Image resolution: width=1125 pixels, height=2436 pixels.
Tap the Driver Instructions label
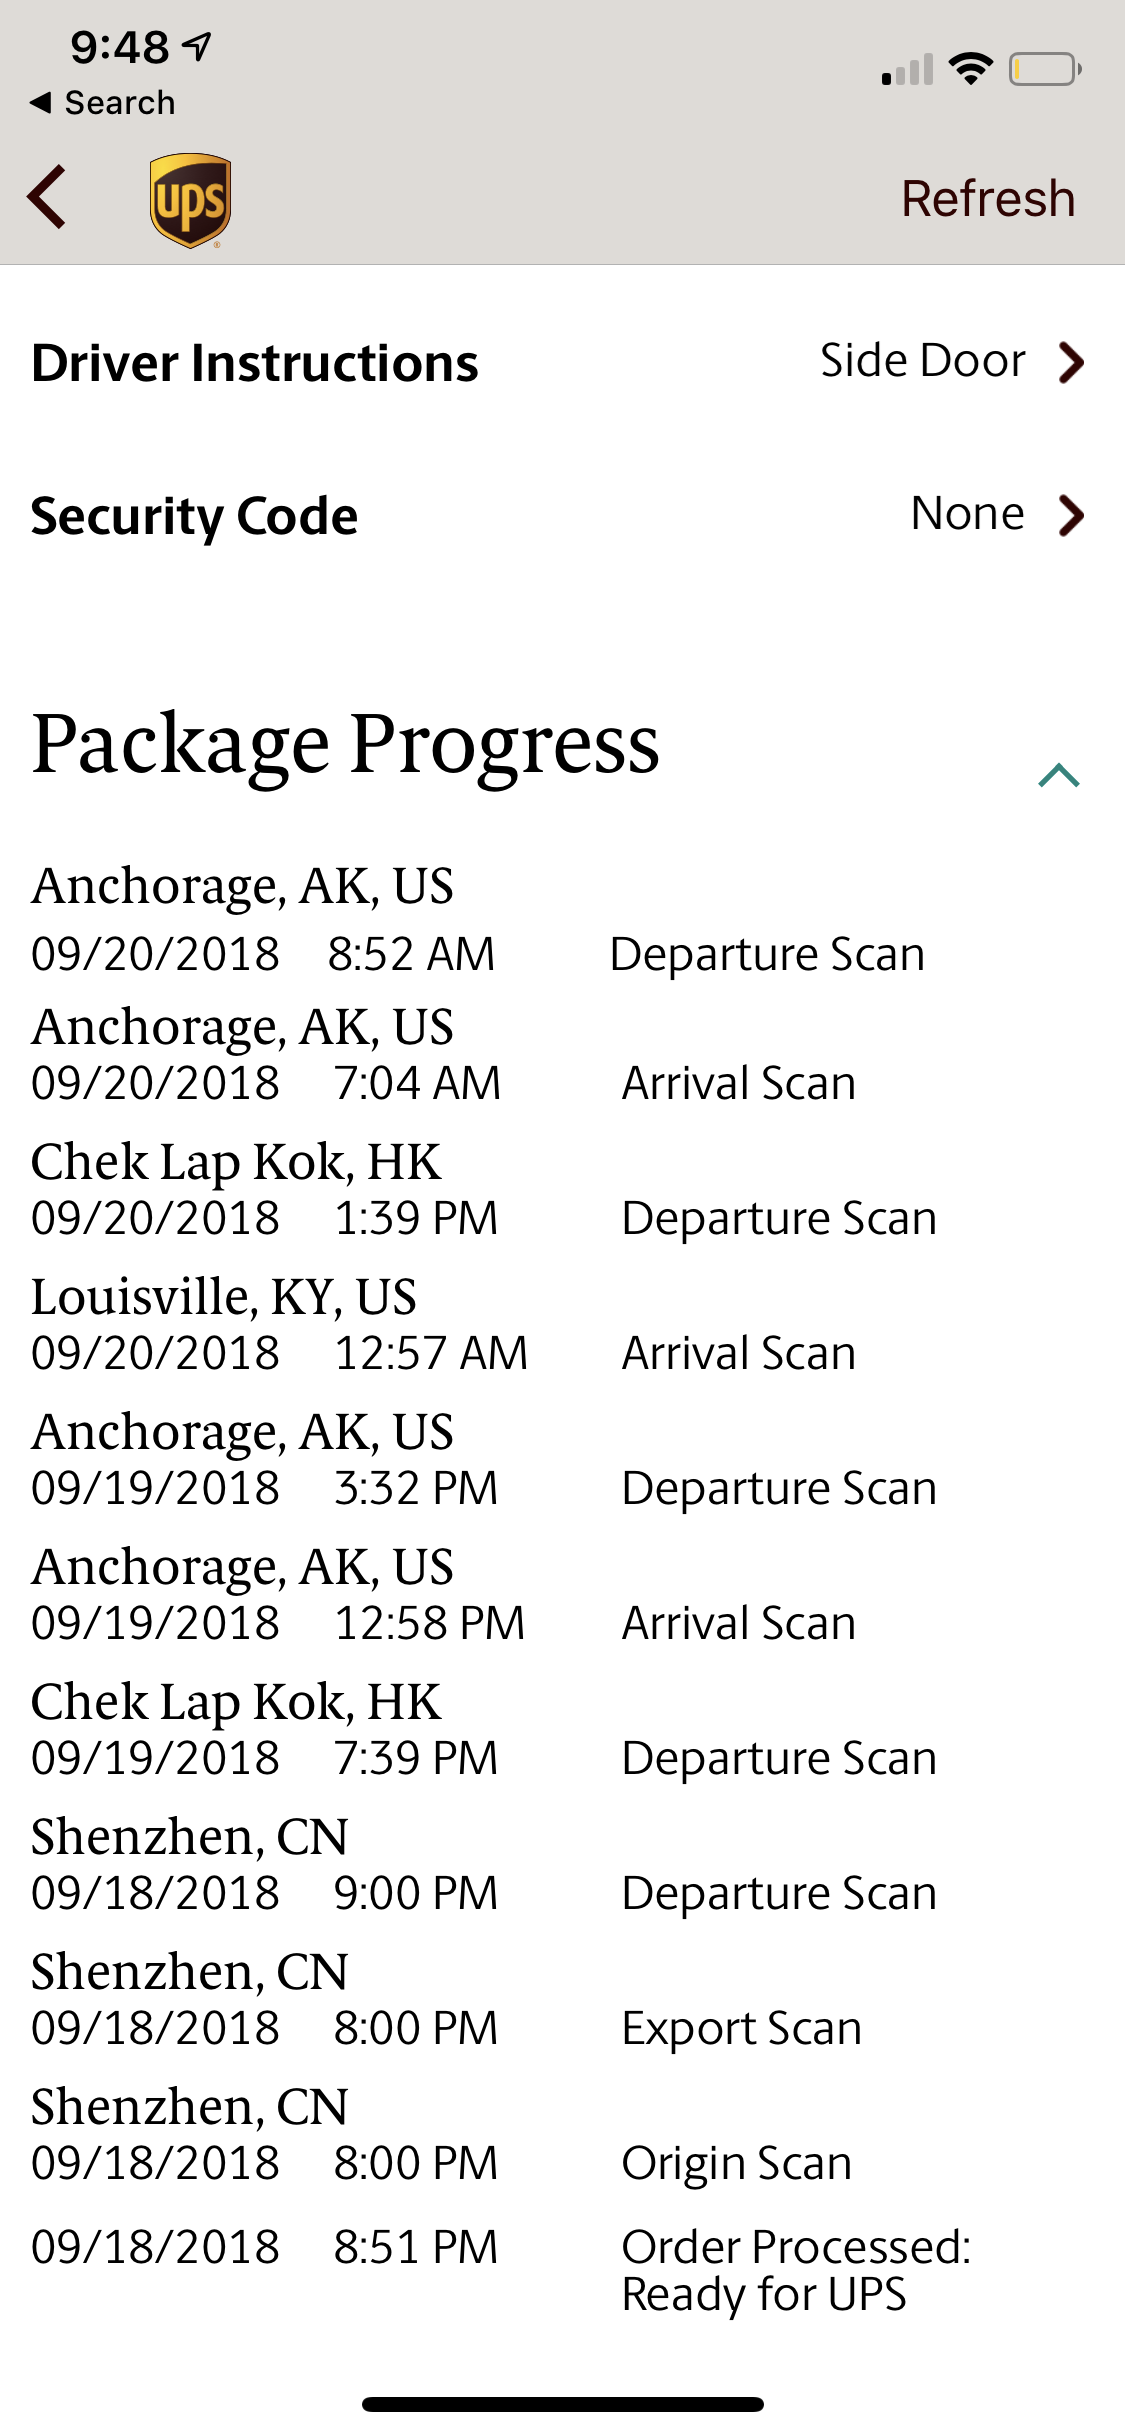click(255, 363)
